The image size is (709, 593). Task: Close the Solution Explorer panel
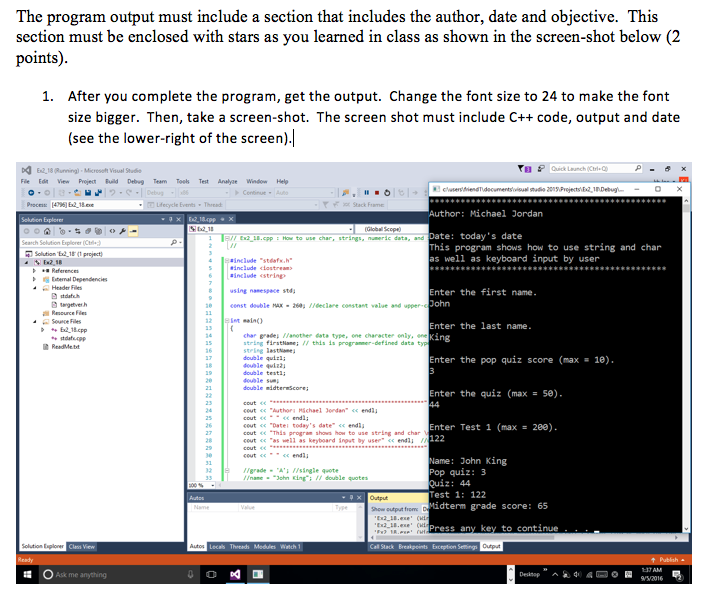click(x=179, y=219)
